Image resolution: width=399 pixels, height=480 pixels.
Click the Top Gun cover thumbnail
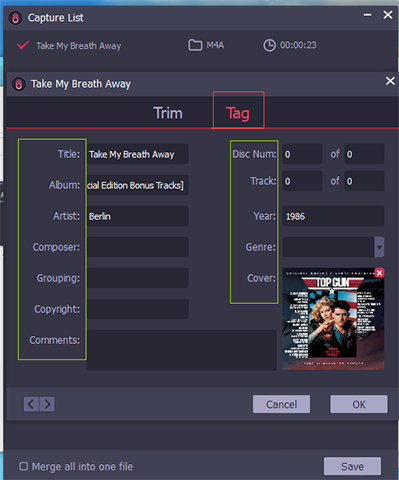pos(333,319)
